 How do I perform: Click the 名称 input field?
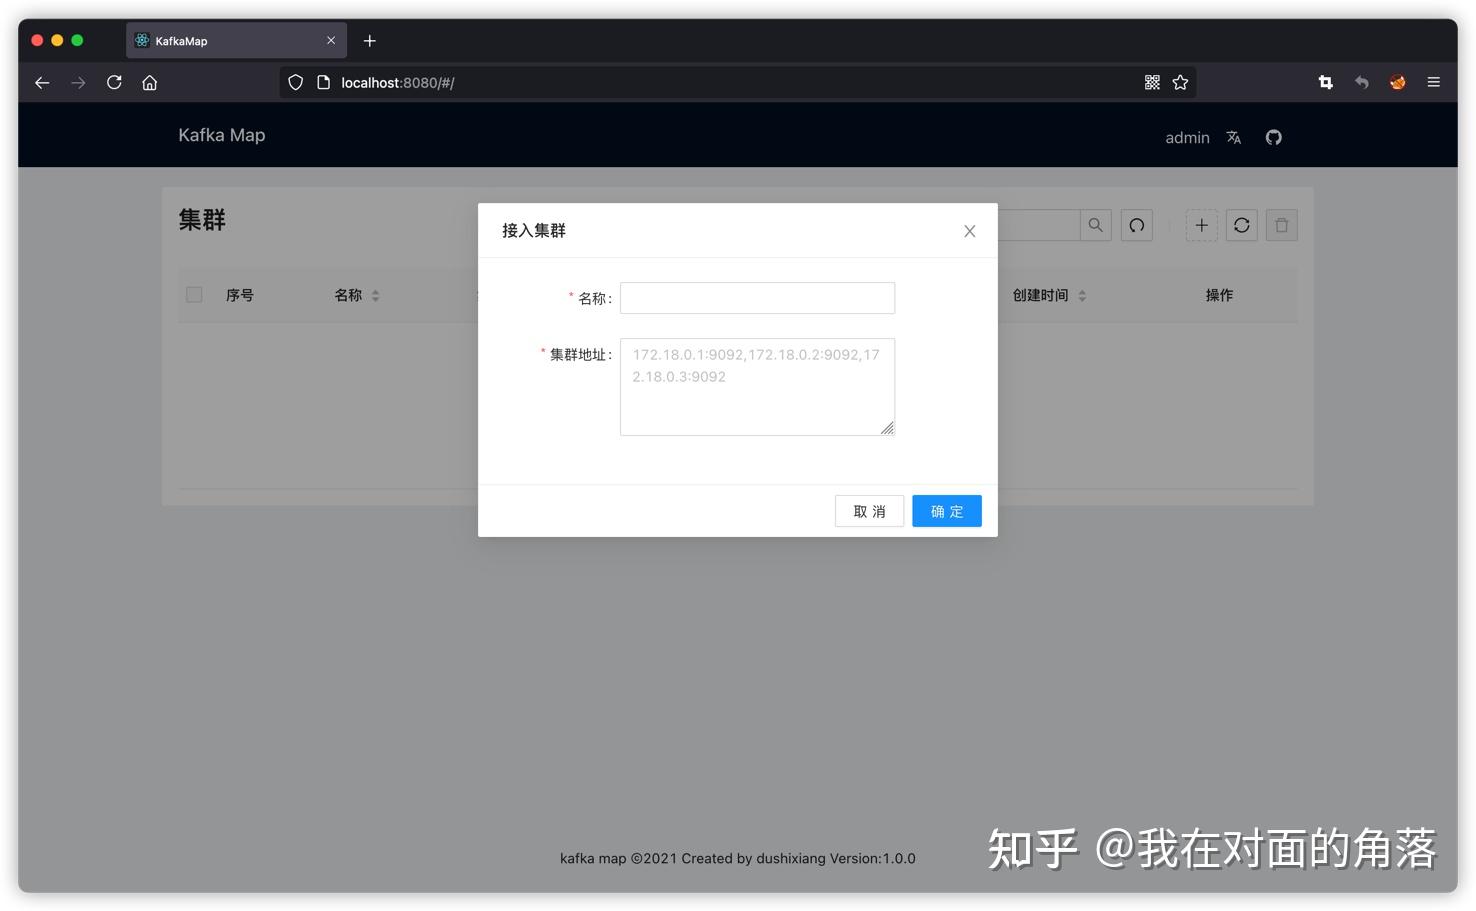[757, 298]
